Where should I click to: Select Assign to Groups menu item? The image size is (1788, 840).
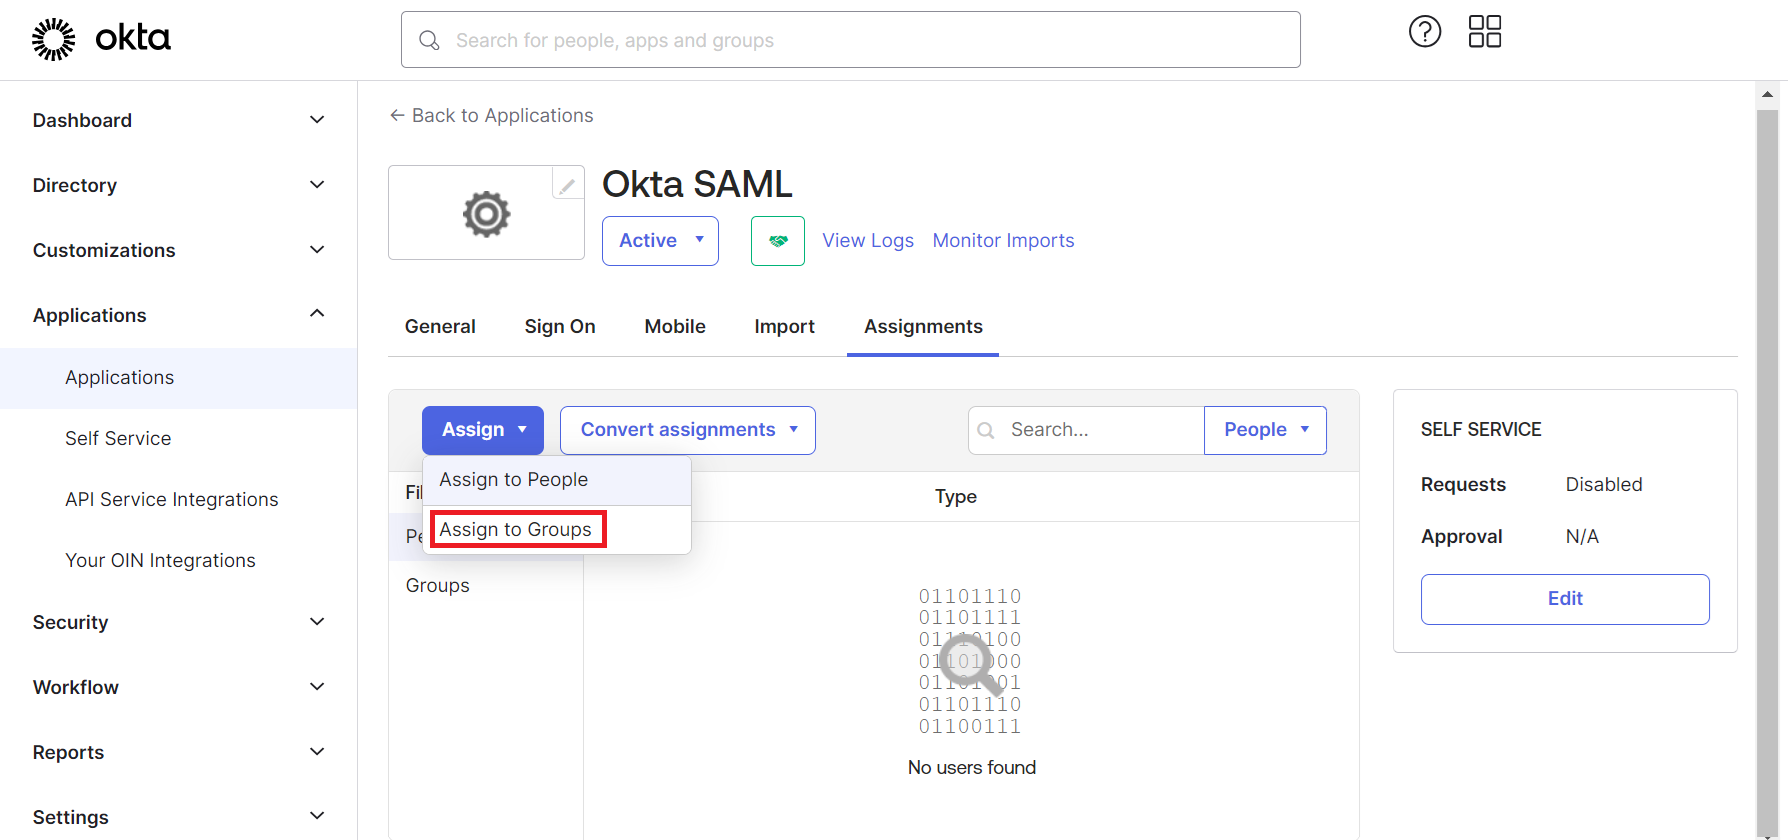516,529
